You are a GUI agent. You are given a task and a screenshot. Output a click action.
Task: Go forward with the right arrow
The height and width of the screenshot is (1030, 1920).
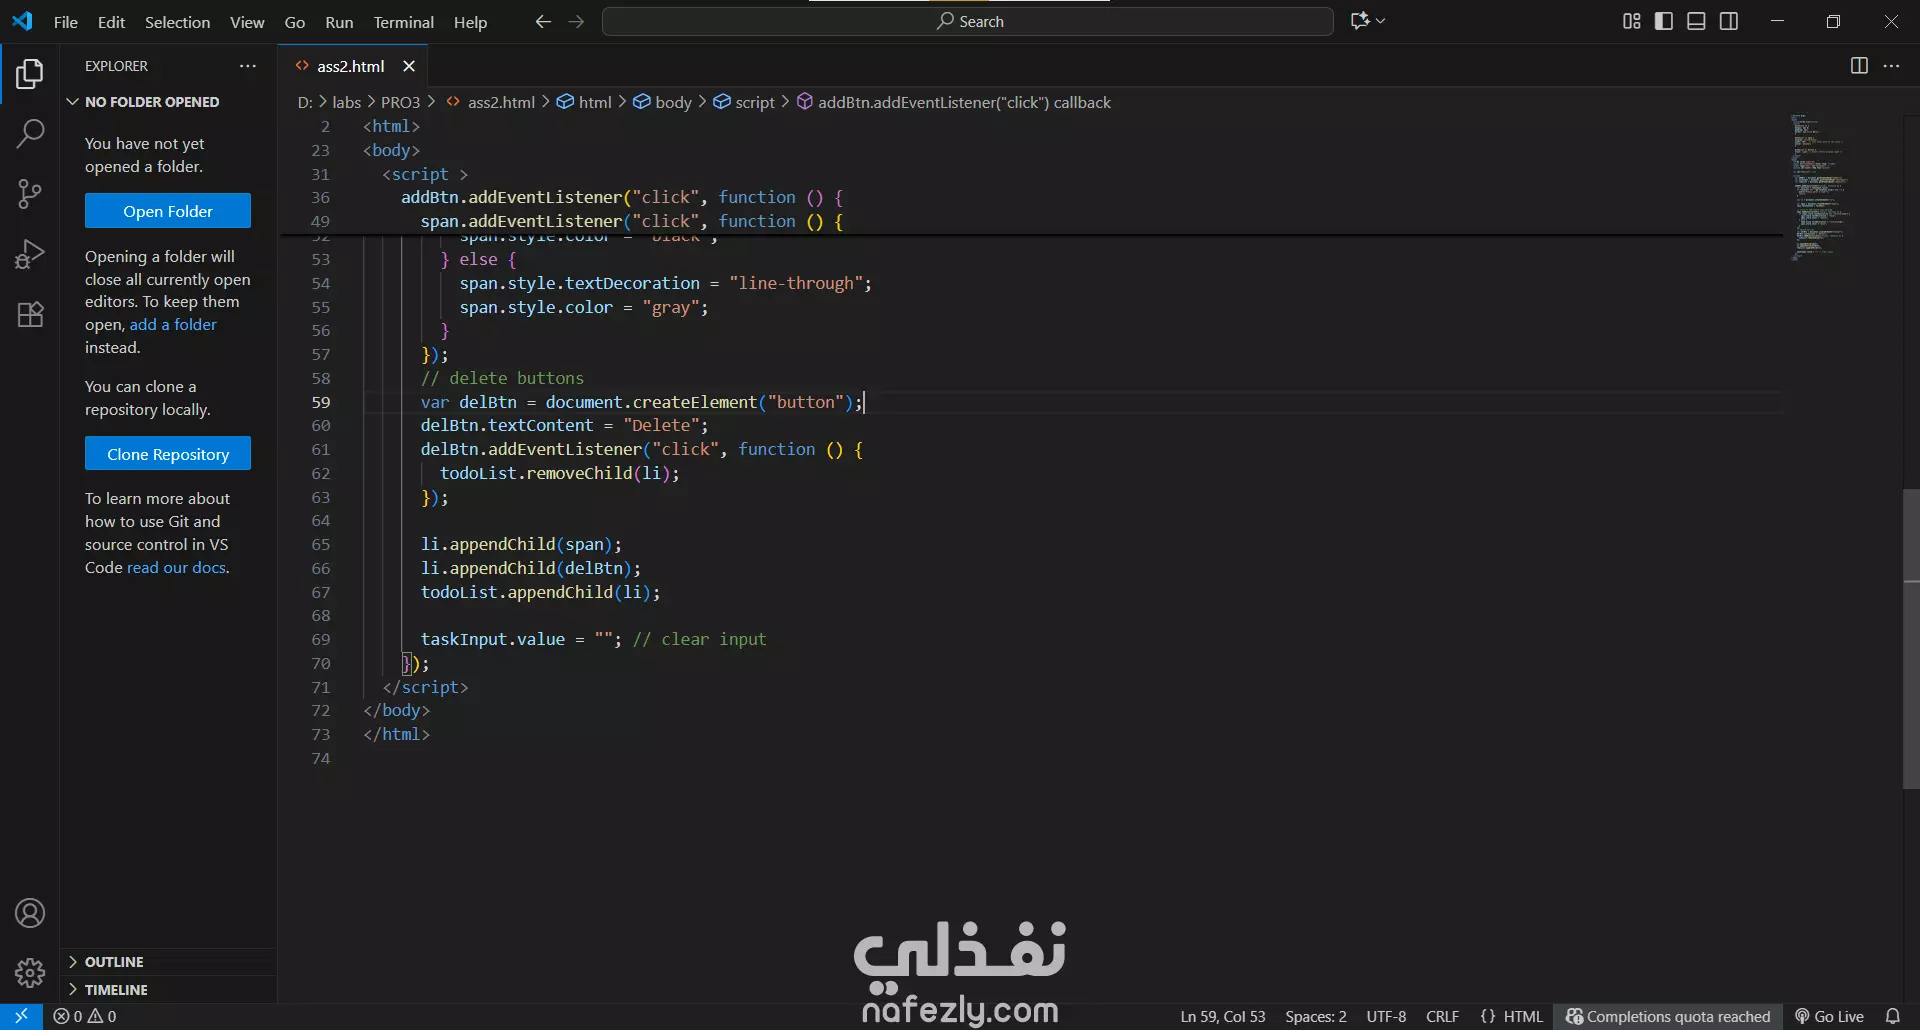576,21
